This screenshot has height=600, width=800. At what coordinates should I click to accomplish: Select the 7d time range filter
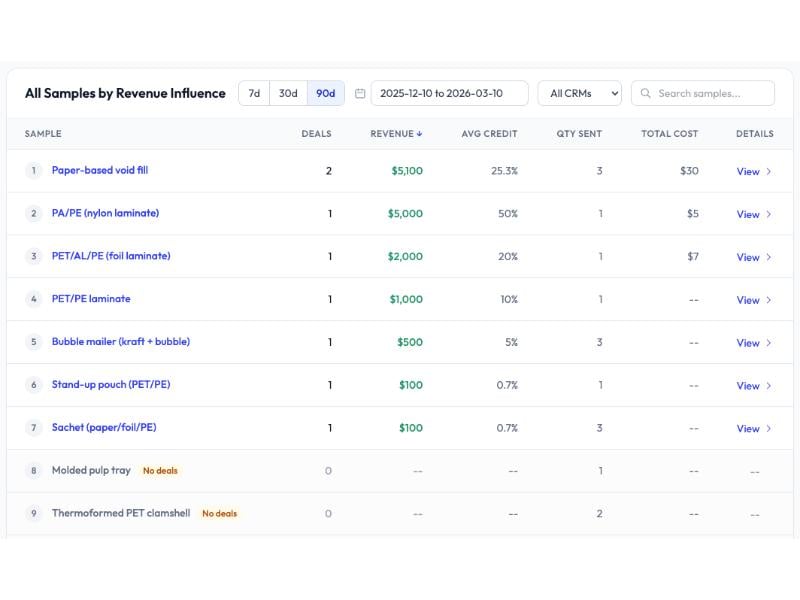[x=253, y=92]
